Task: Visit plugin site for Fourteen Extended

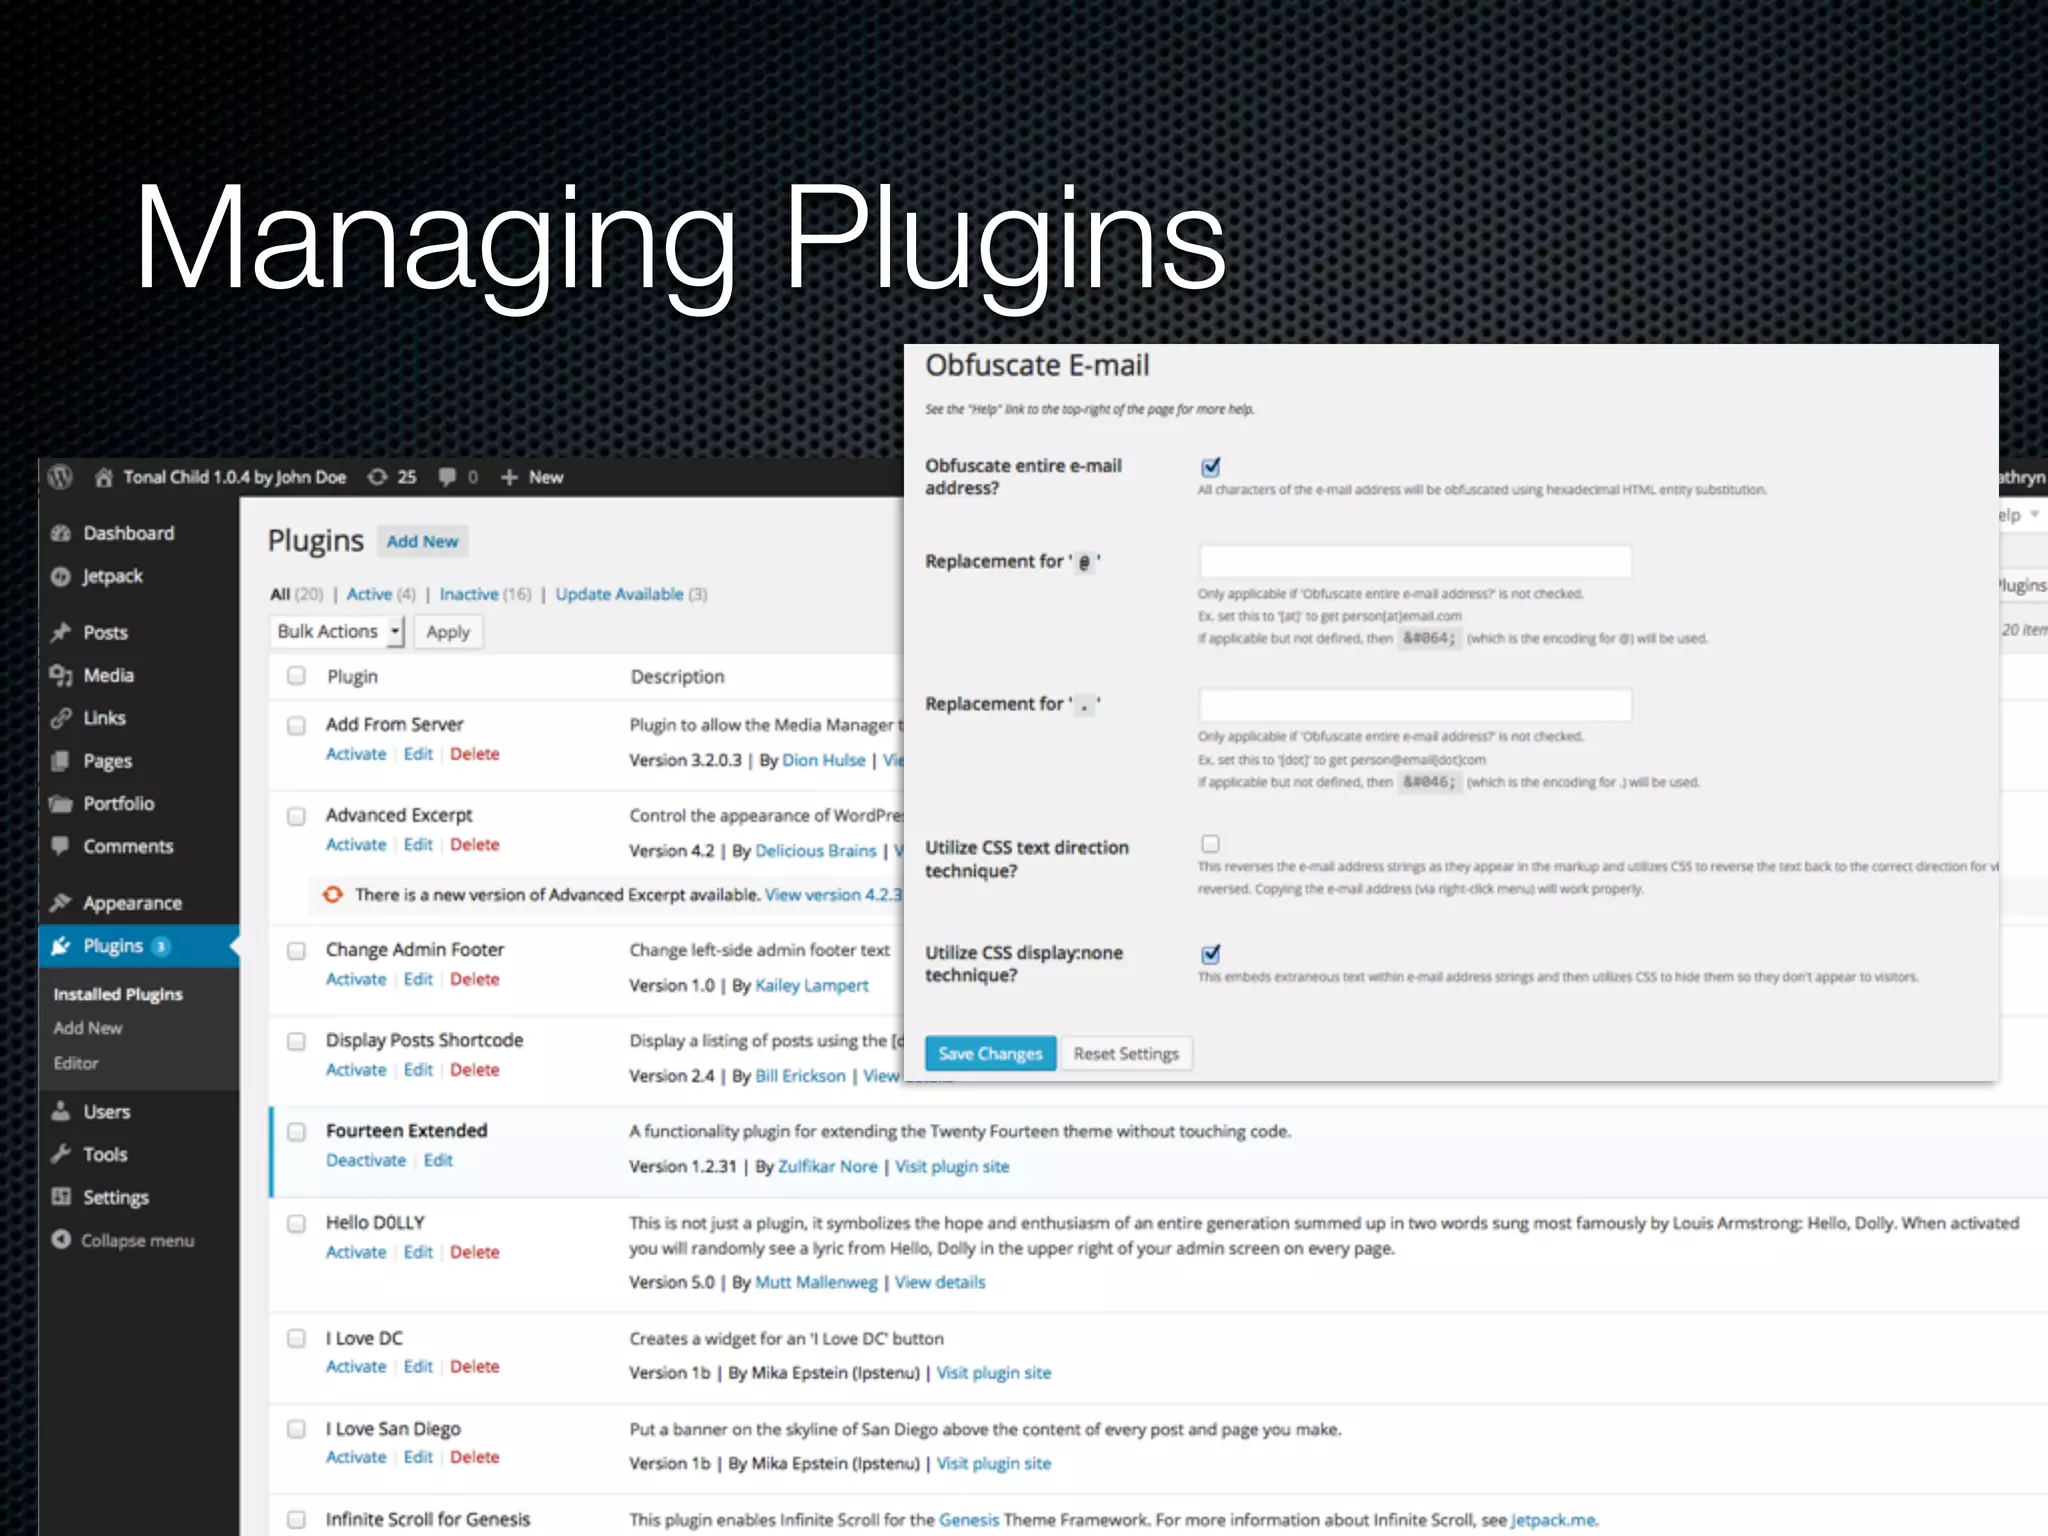Action: [x=952, y=1166]
